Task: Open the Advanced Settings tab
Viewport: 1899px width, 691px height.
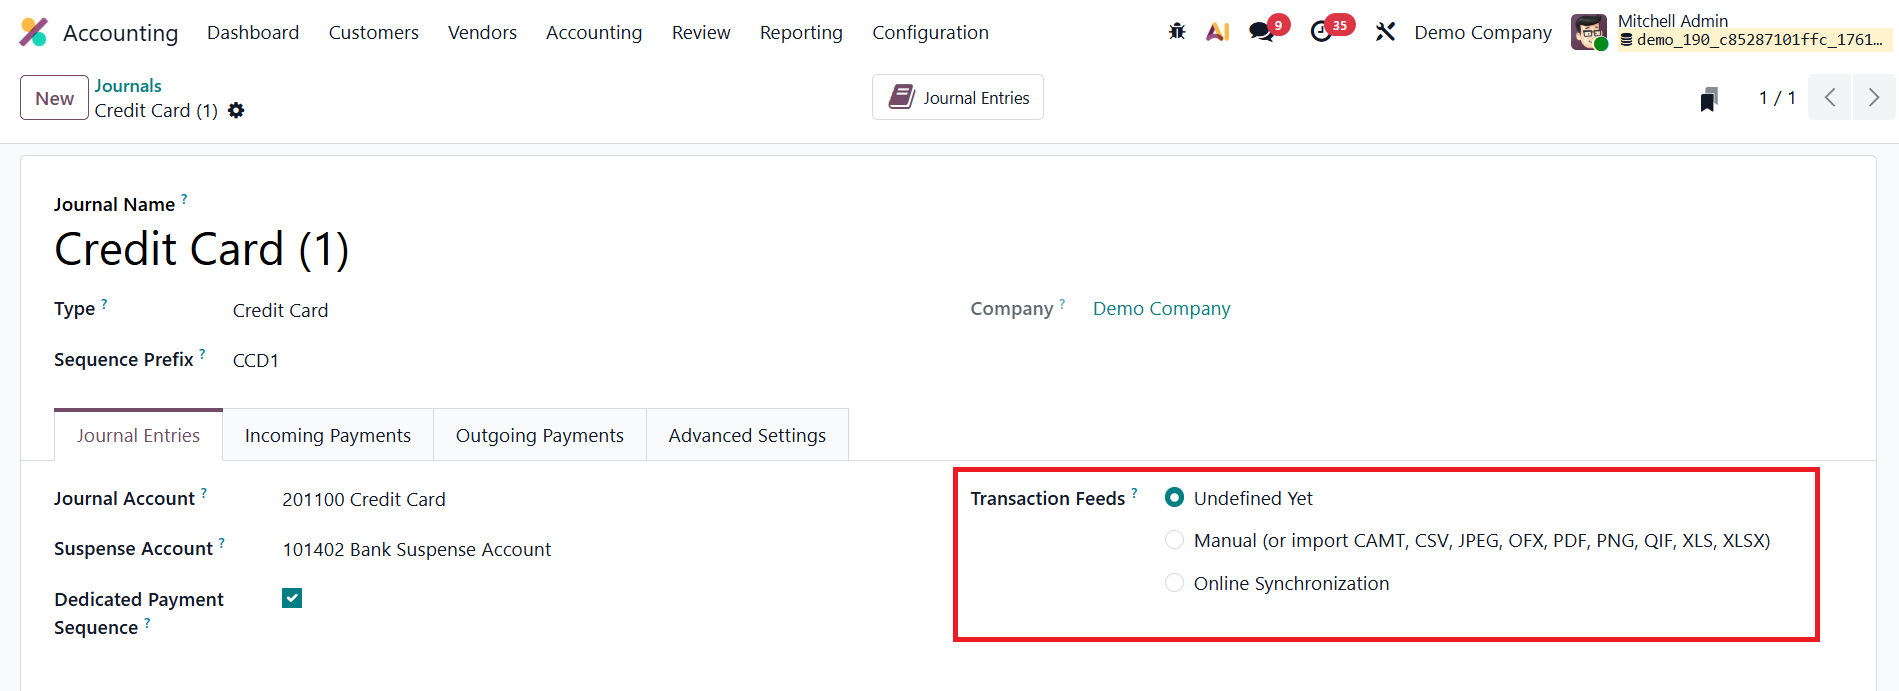Action: tap(747, 436)
